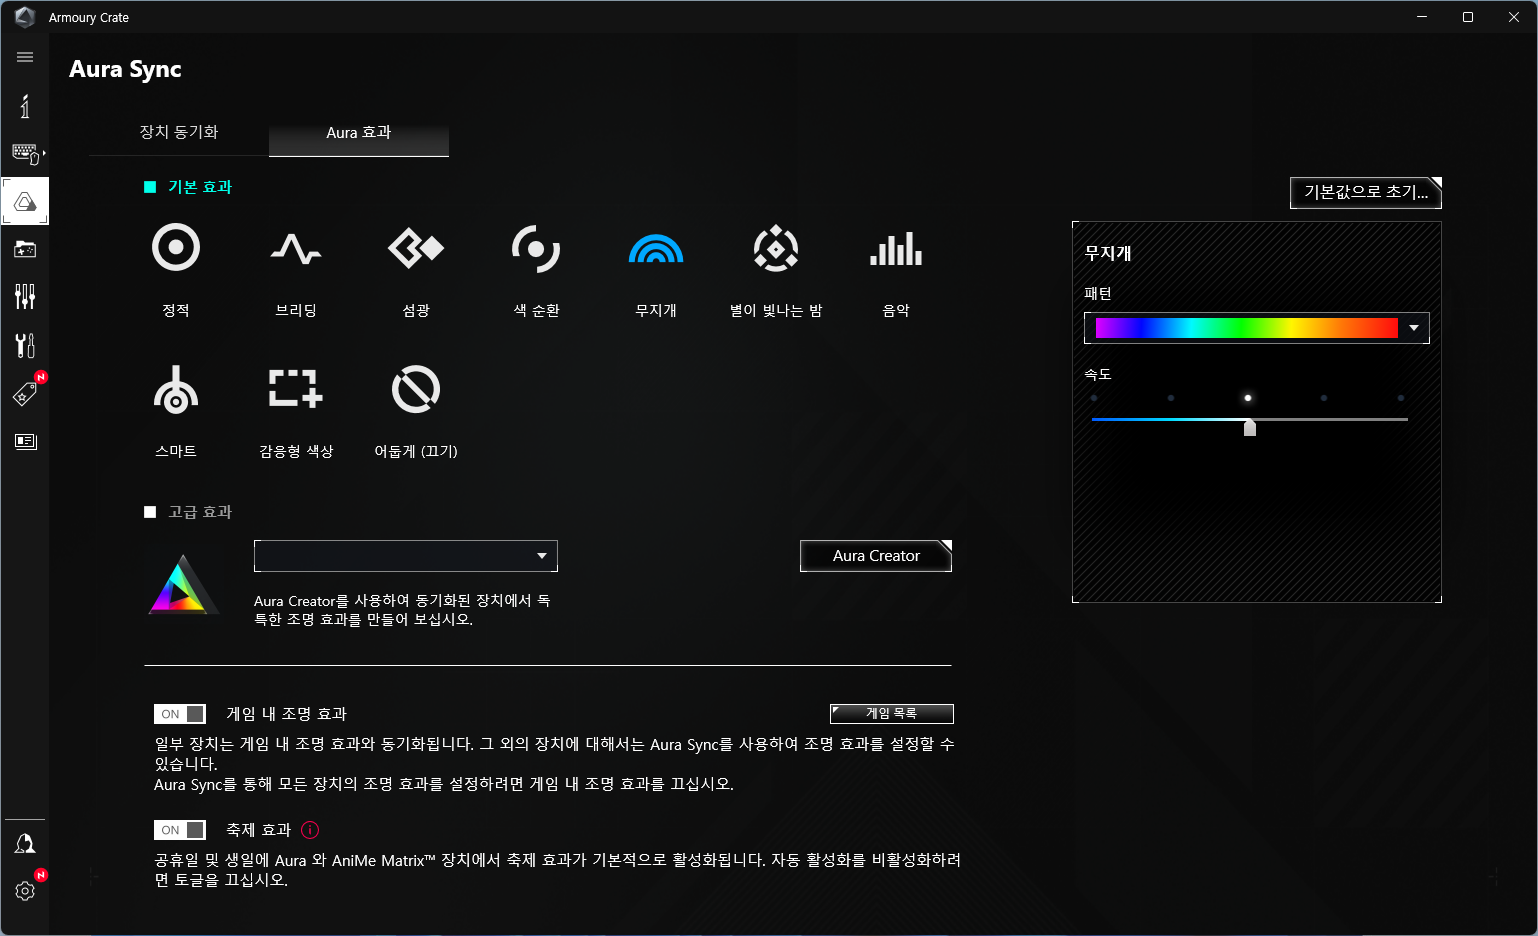Set speed to slowest dot marker
The height and width of the screenshot is (936, 1538).
1094,398
